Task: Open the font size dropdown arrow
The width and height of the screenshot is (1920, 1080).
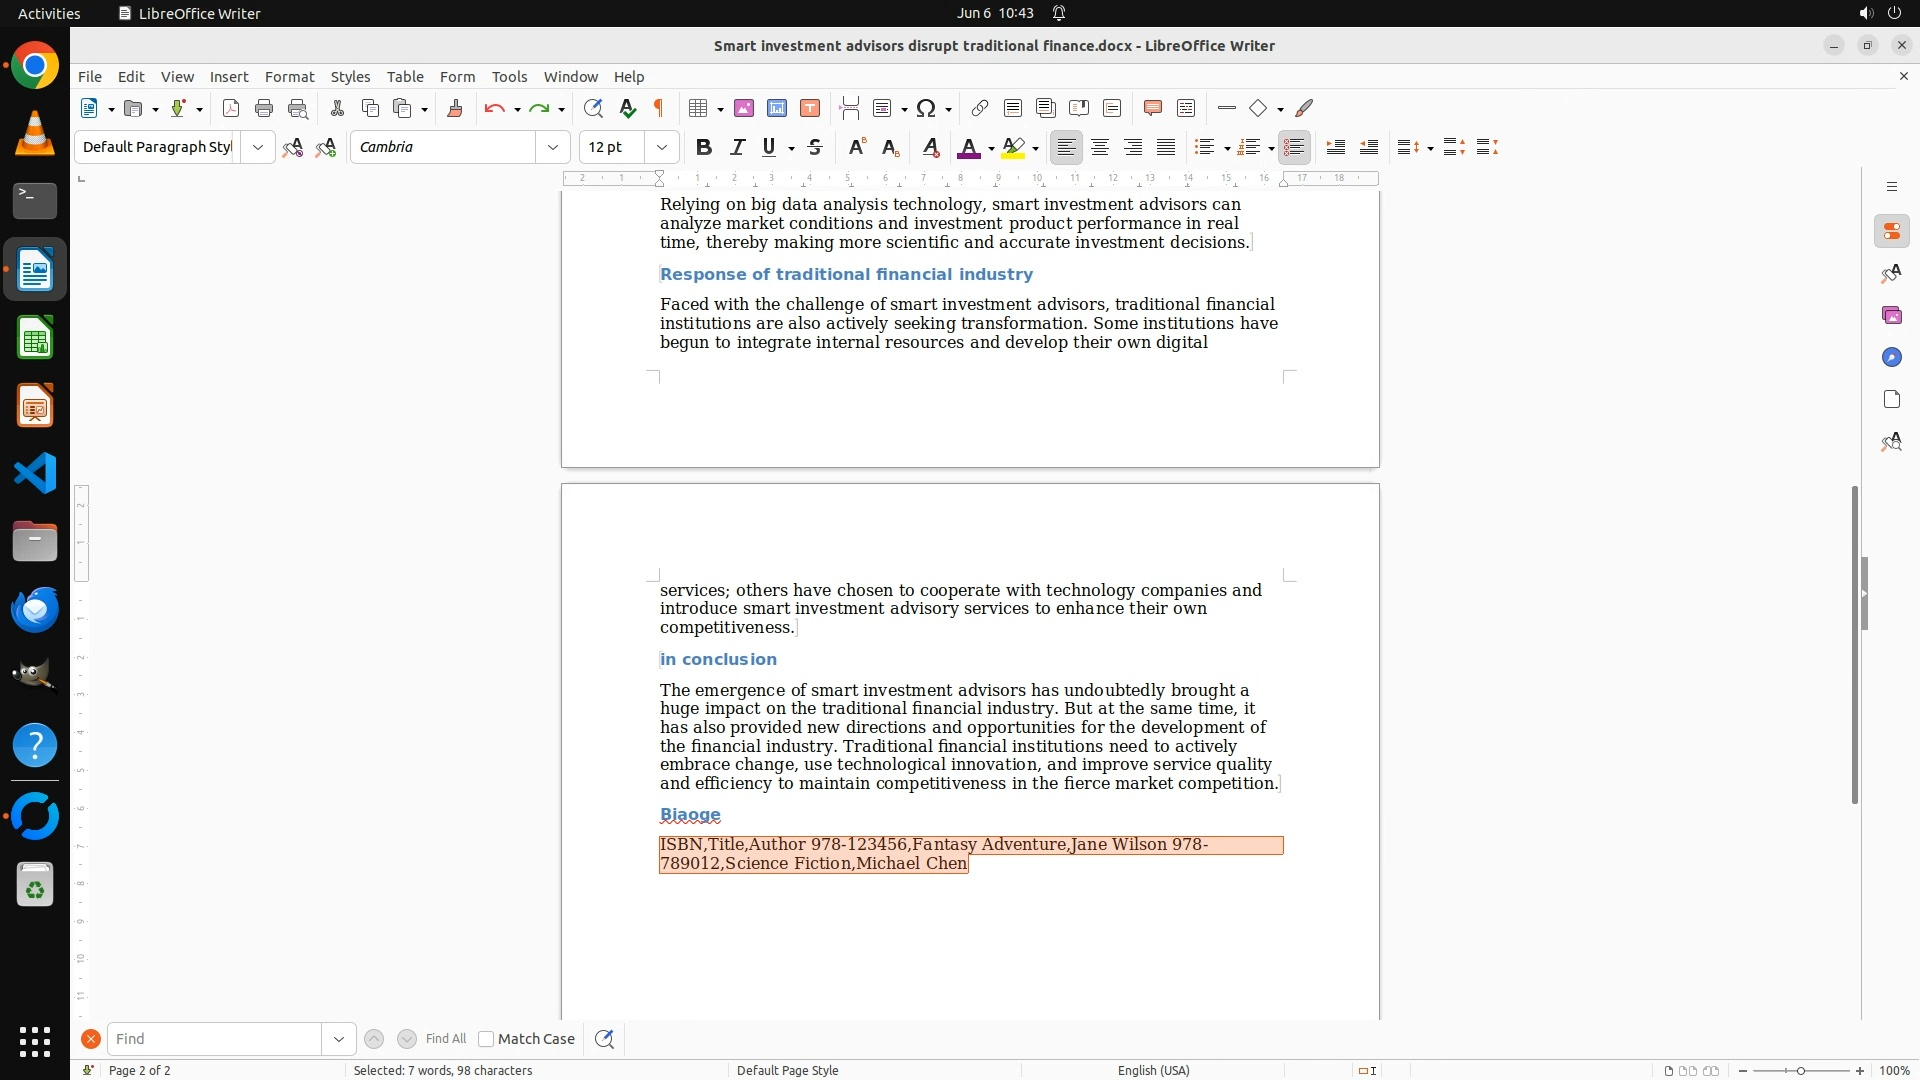Action: pyautogui.click(x=662, y=147)
